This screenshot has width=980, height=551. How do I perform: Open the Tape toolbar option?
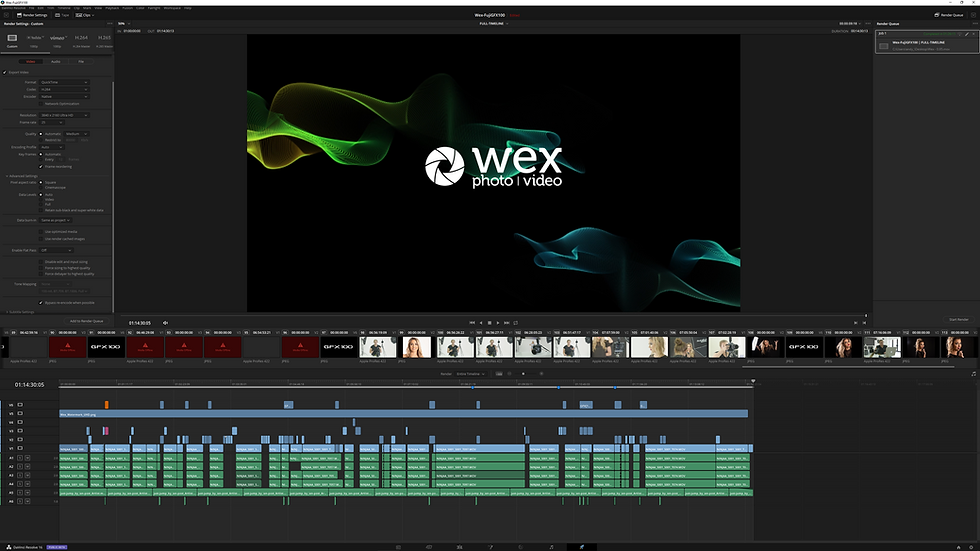click(62, 15)
